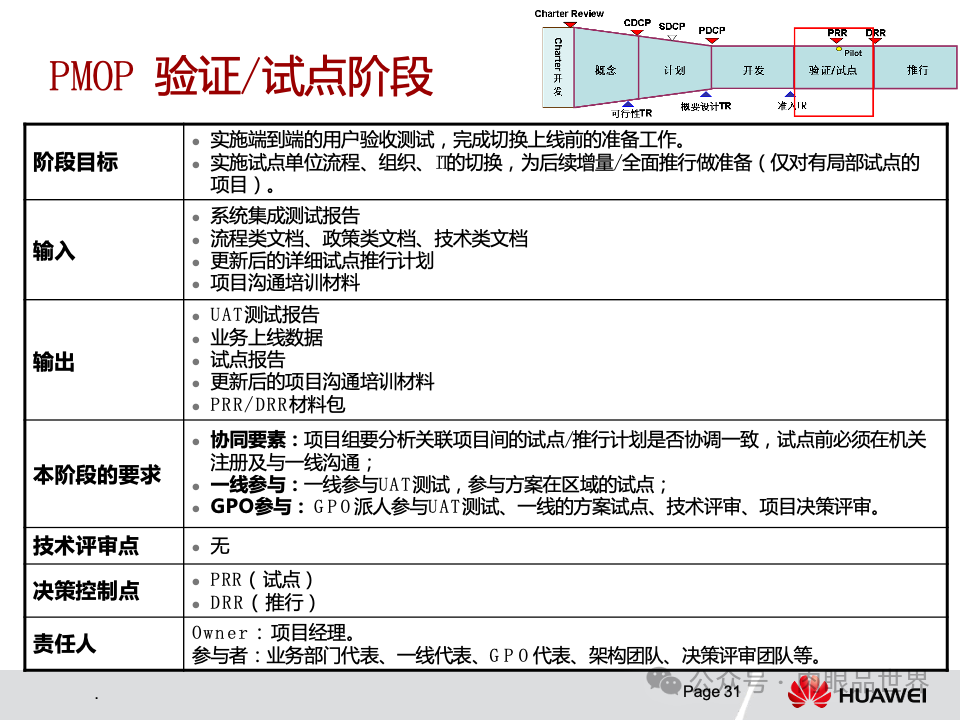Click the Page 31 footer number

tap(711, 691)
